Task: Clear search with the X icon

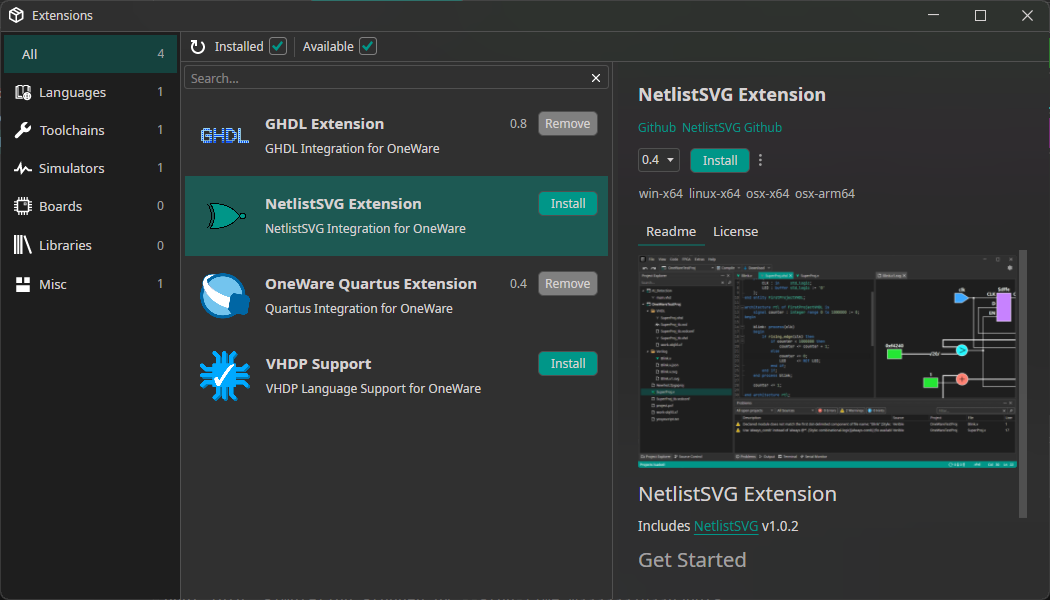Action: pyautogui.click(x=597, y=78)
